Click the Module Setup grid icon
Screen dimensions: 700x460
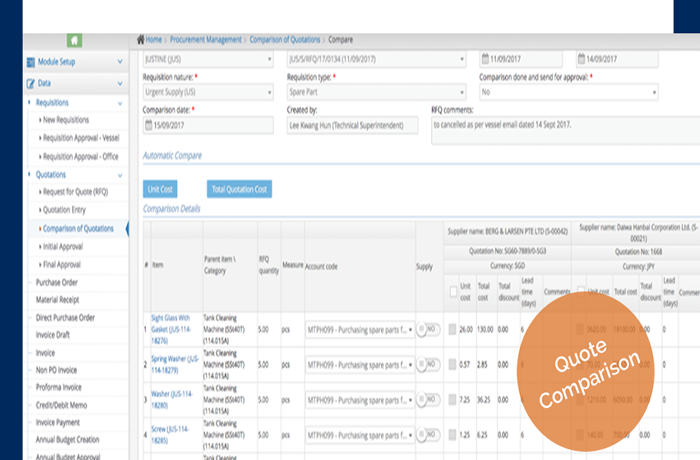pos(30,62)
